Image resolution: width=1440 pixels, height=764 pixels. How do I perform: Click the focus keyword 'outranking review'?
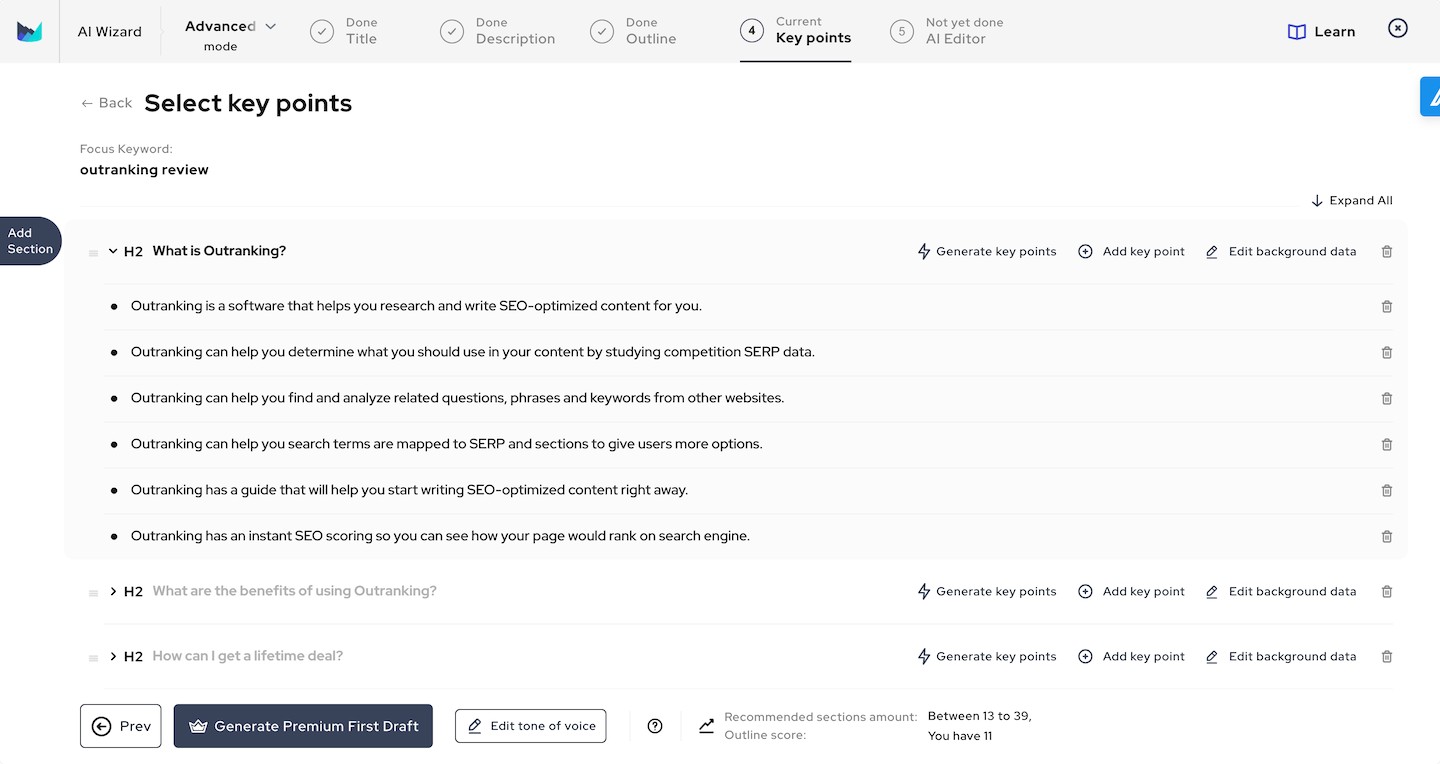click(144, 170)
